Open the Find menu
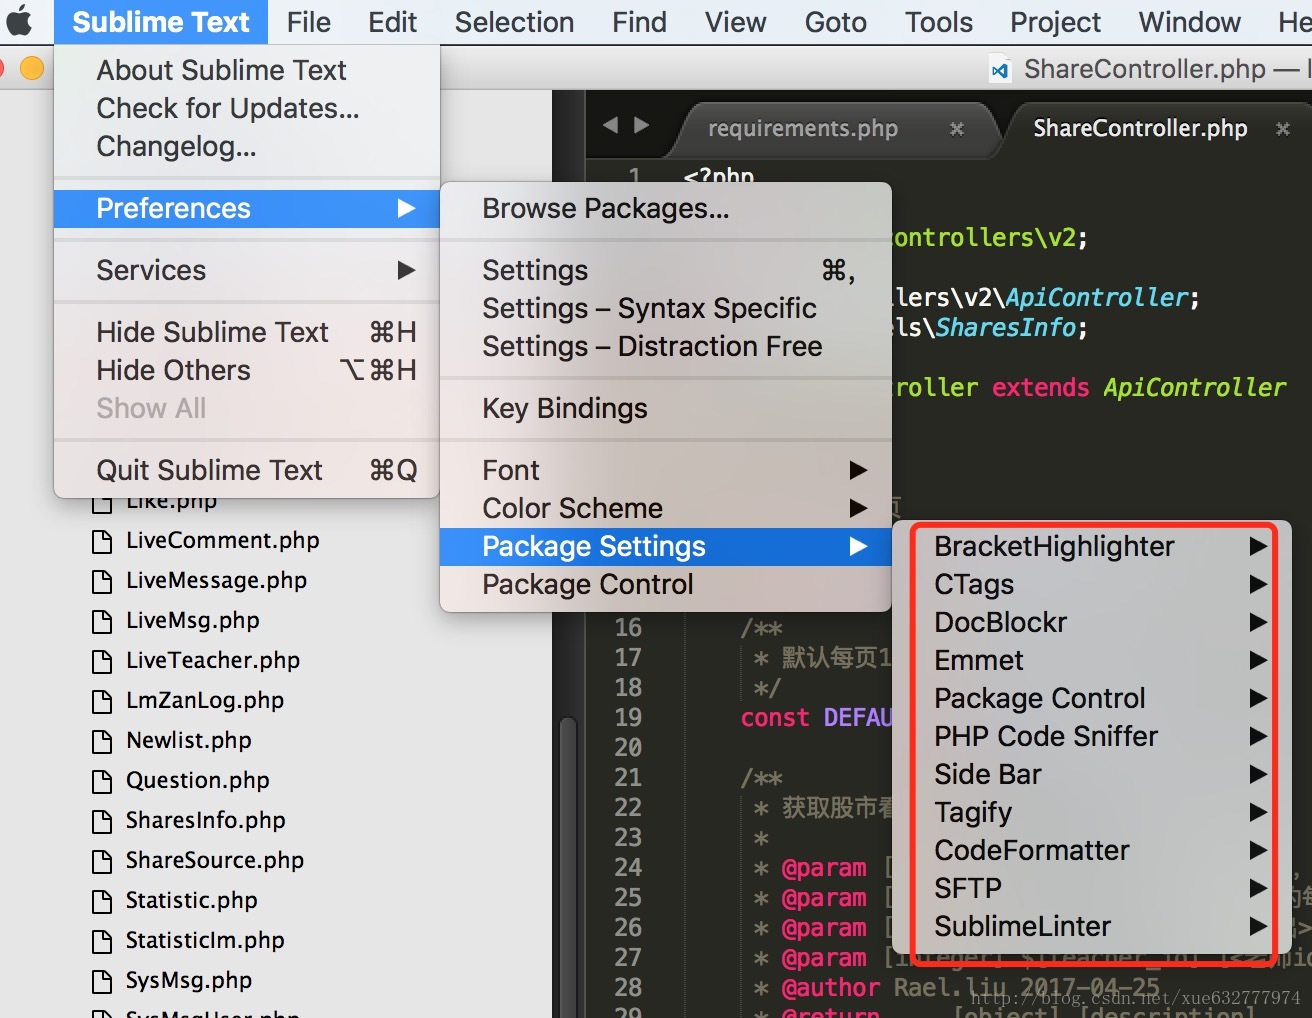The height and width of the screenshot is (1018, 1312). tap(639, 22)
